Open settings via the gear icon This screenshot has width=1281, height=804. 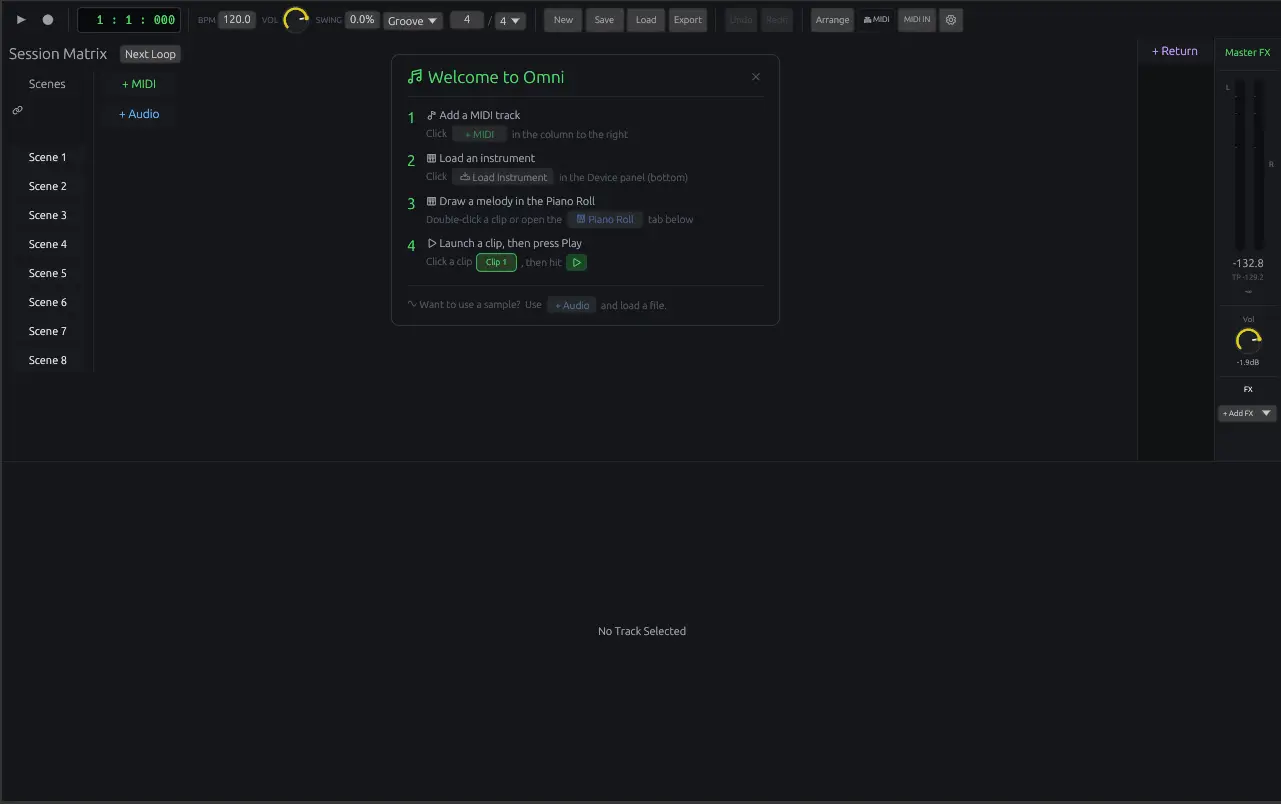pyautogui.click(x=951, y=20)
